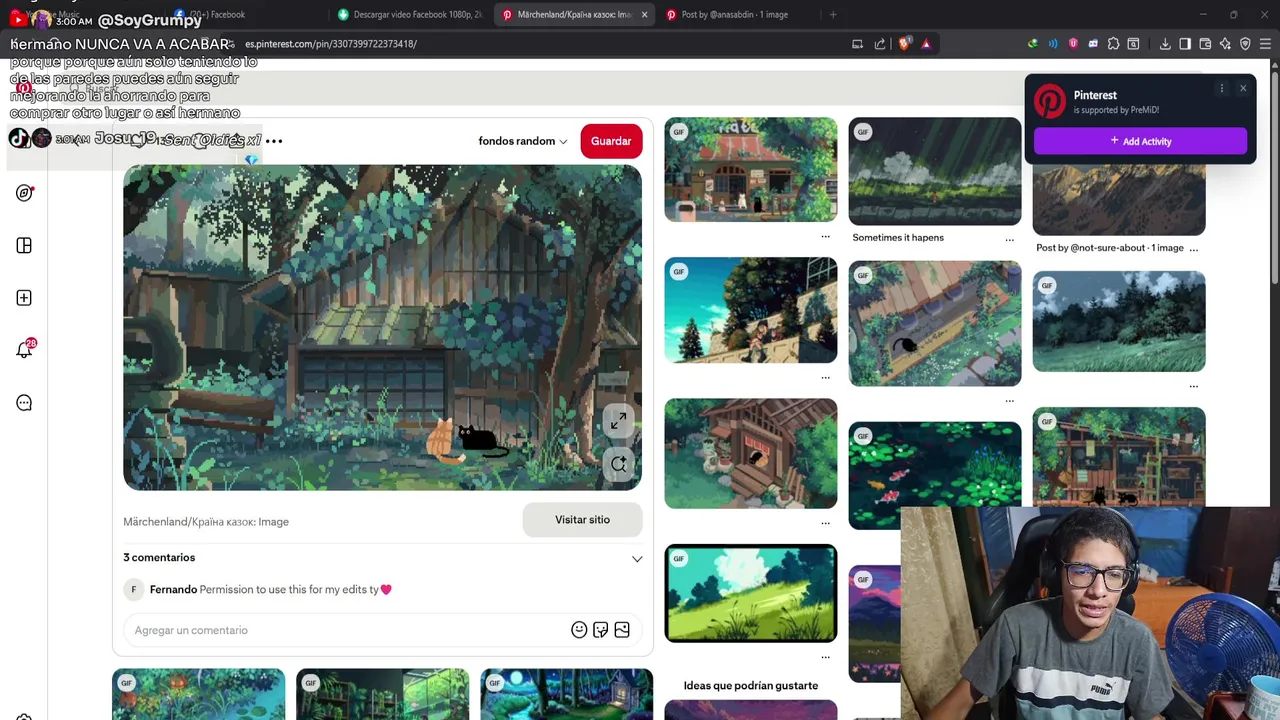The height and width of the screenshot is (720, 1280).
Task: Click the Brave Shields lion icon
Action: coord(905,44)
